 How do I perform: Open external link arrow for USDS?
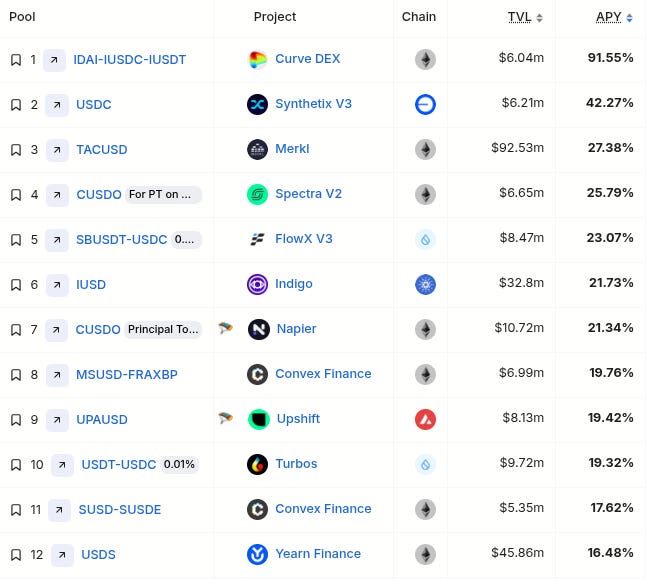point(62,555)
